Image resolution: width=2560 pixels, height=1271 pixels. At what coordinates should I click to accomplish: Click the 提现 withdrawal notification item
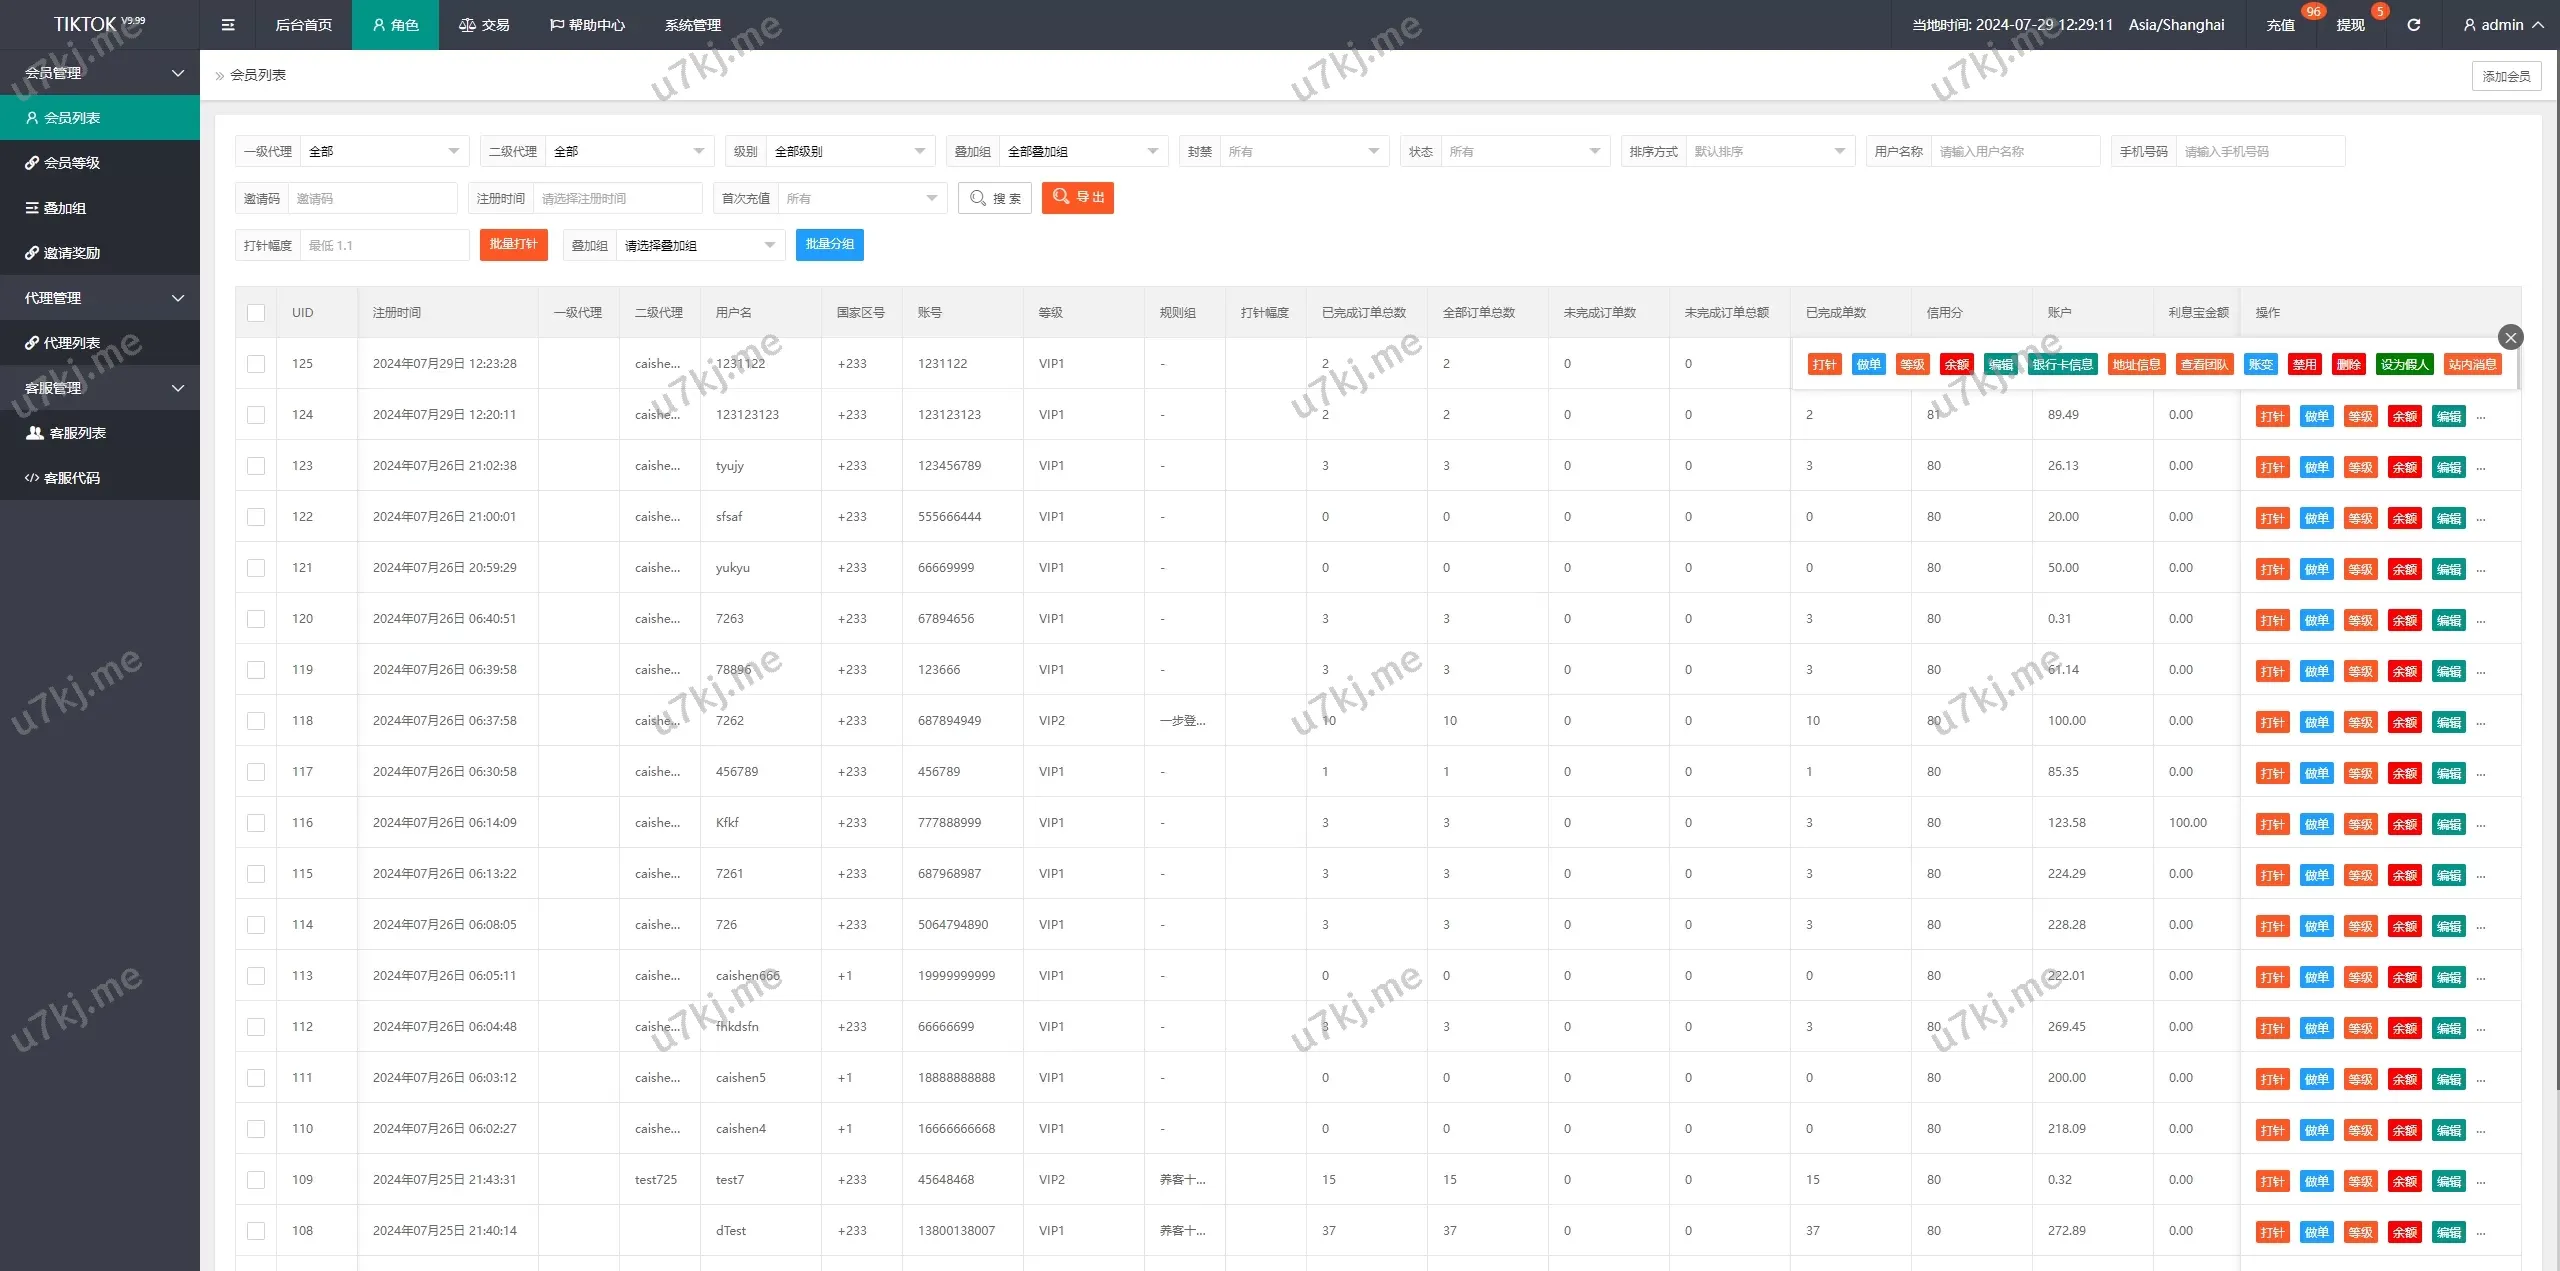(2350, 25)
